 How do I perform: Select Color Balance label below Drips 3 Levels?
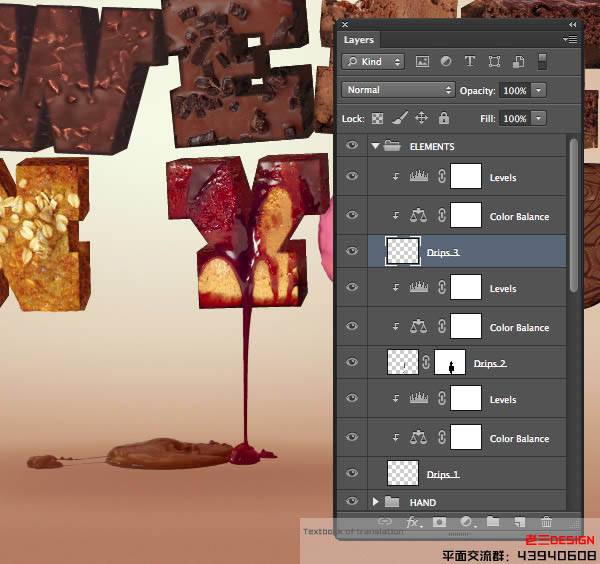[519, 328]
